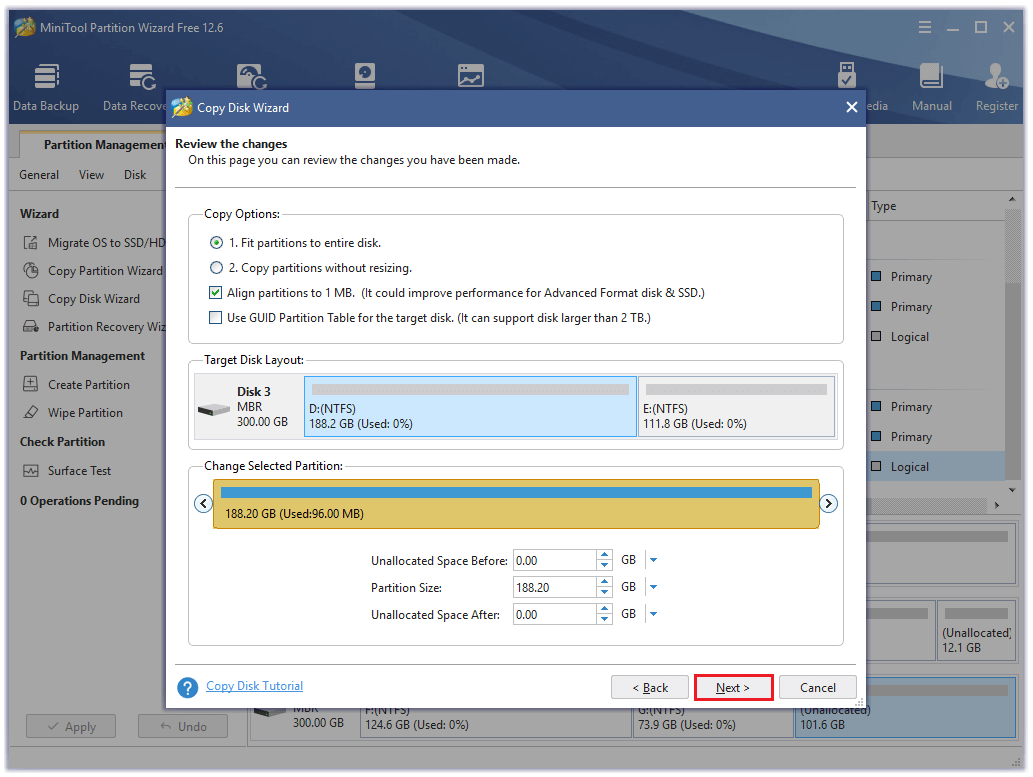Click Create Partition sidebar icon
The height and width of the screenshot is (777, 1033).
tap(30, 384)
